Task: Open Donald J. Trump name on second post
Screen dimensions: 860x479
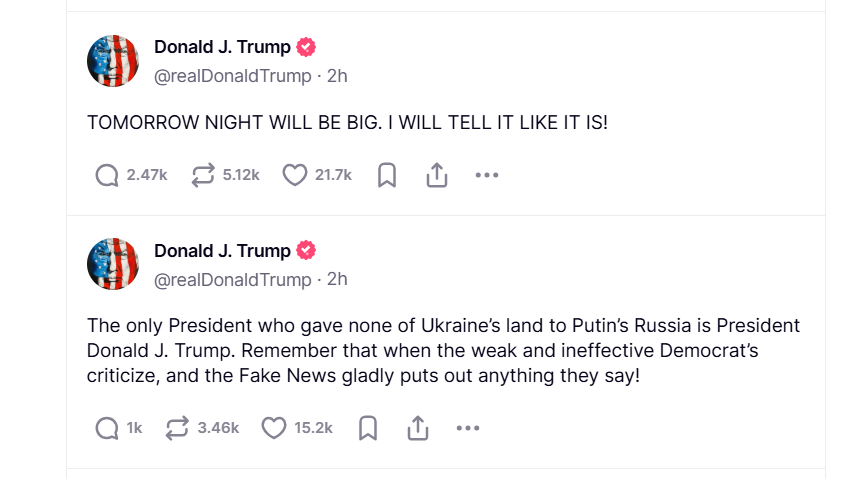Action: [x=222, y=251]
